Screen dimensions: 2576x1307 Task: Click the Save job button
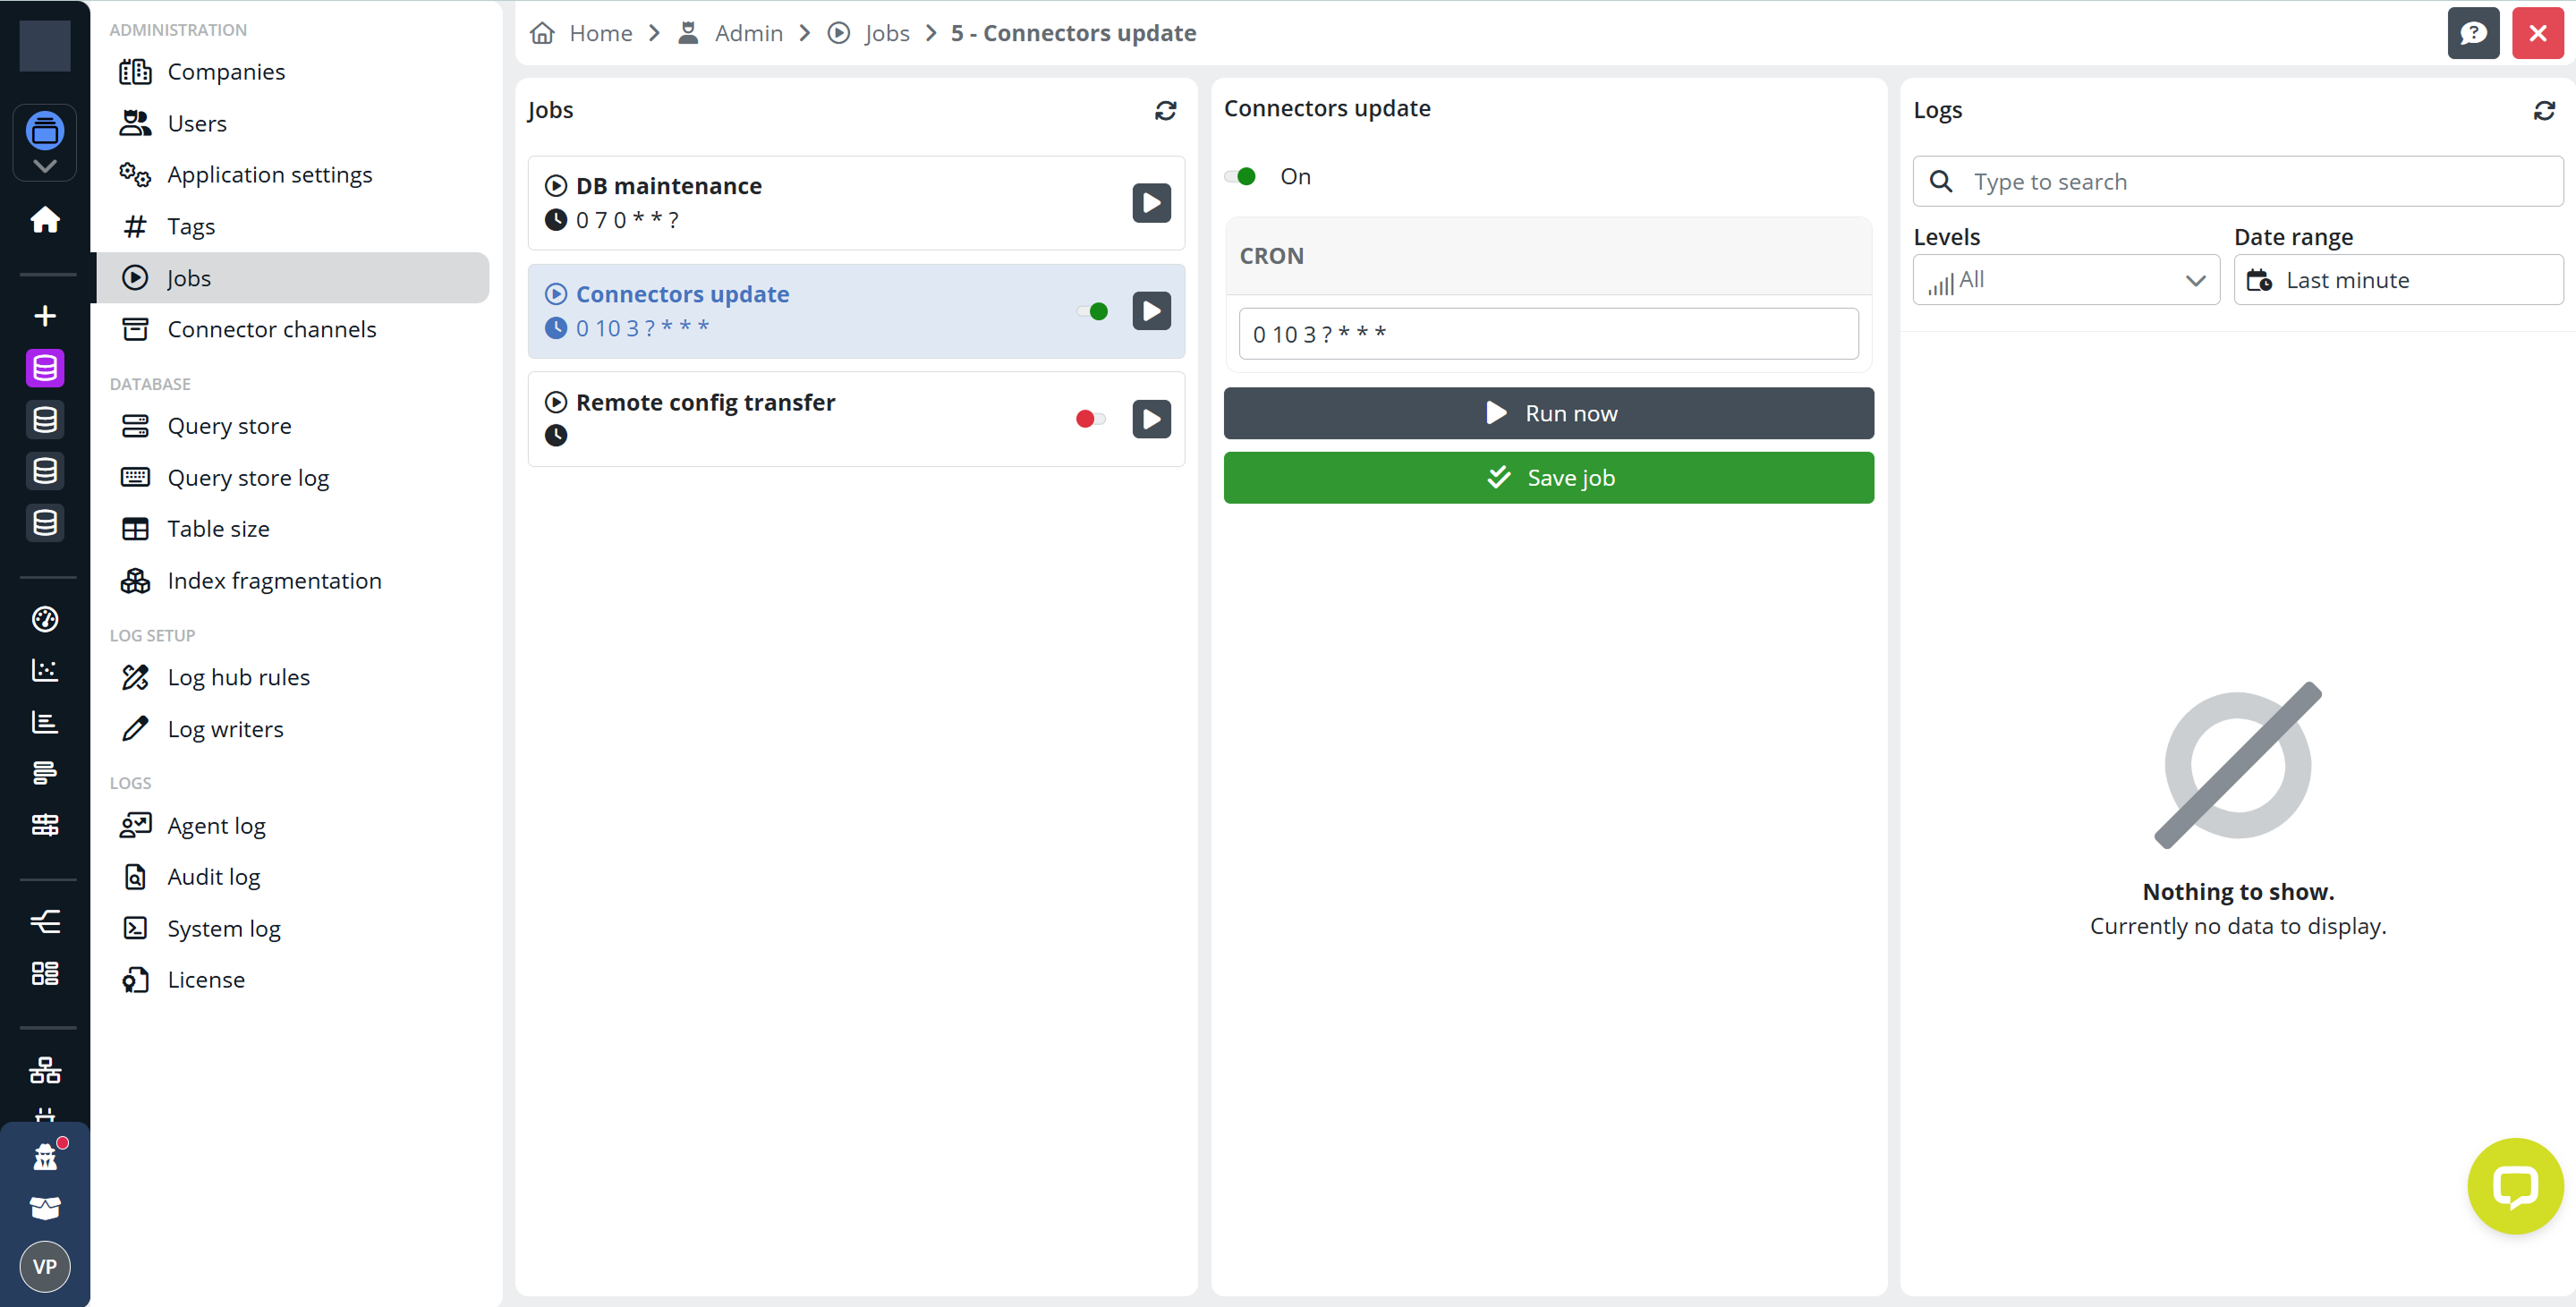click(x=1548, y=478)
